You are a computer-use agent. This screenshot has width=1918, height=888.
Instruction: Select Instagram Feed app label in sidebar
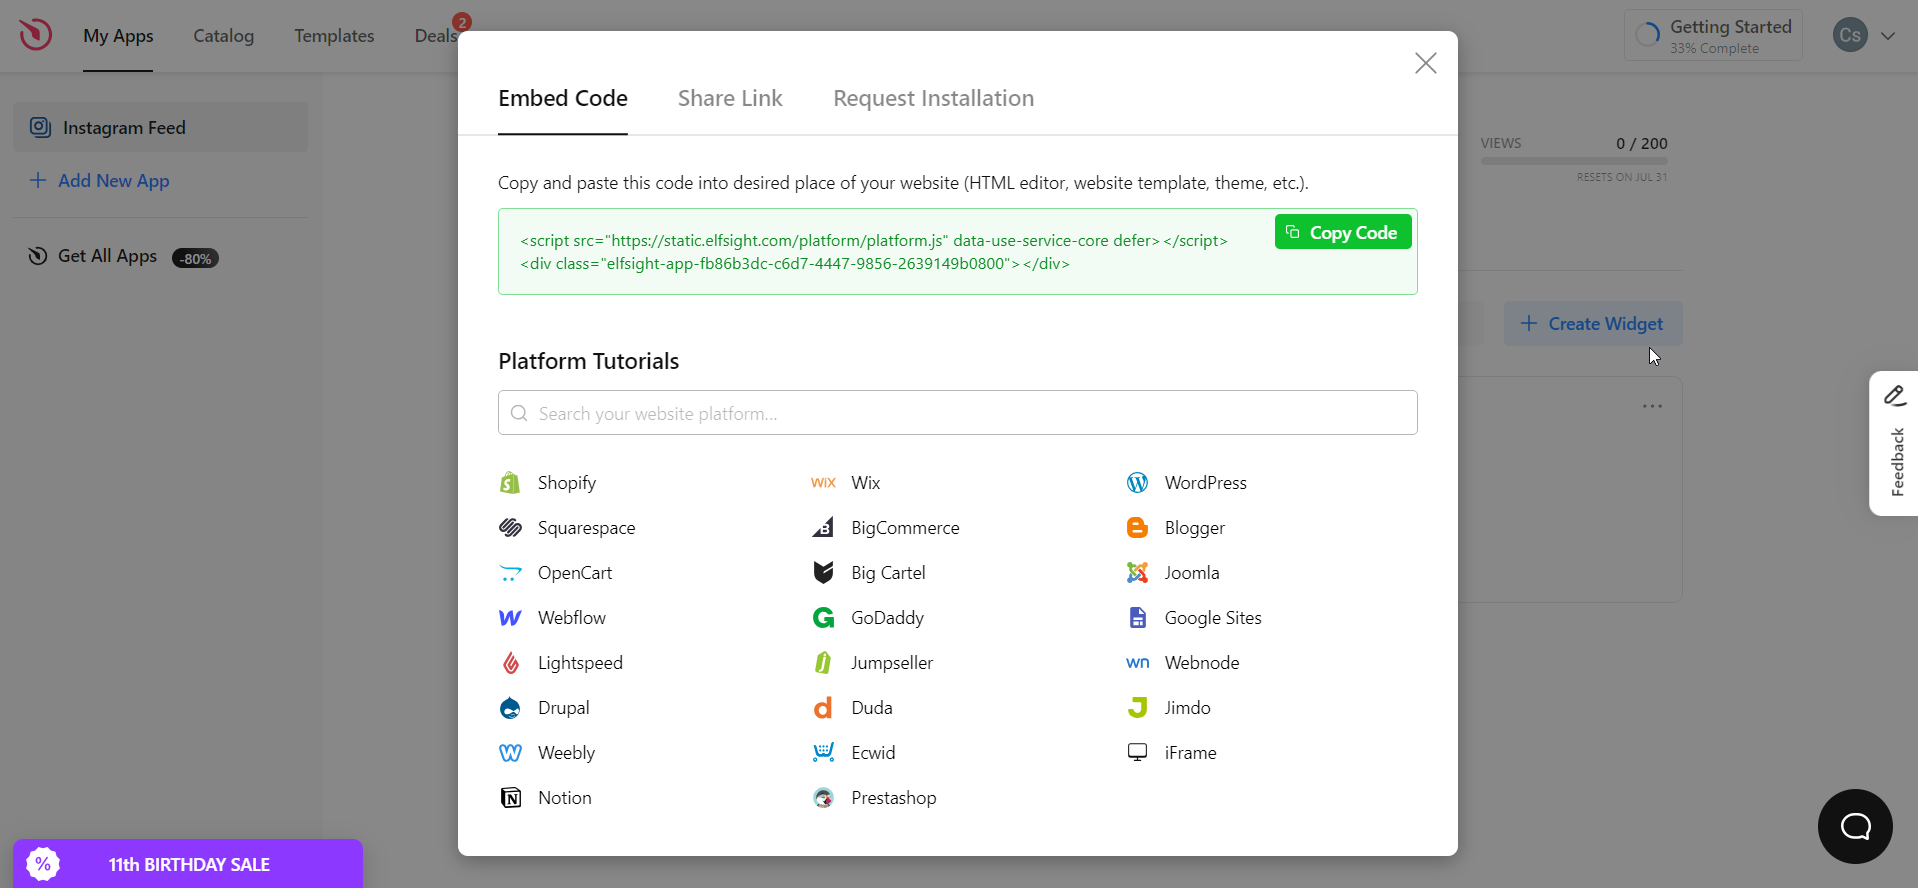124,128
